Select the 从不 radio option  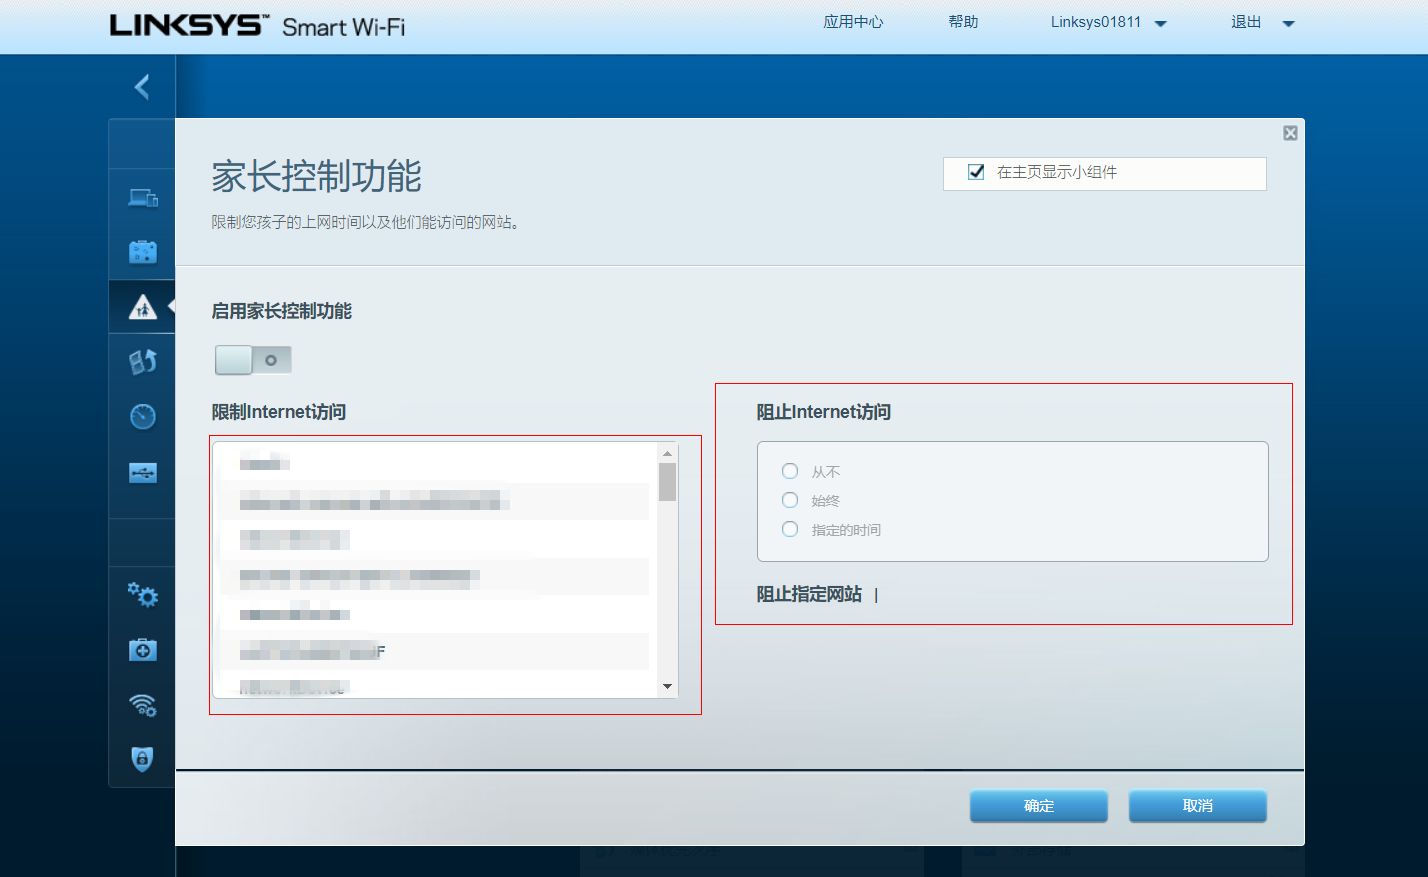pos(790,471)
